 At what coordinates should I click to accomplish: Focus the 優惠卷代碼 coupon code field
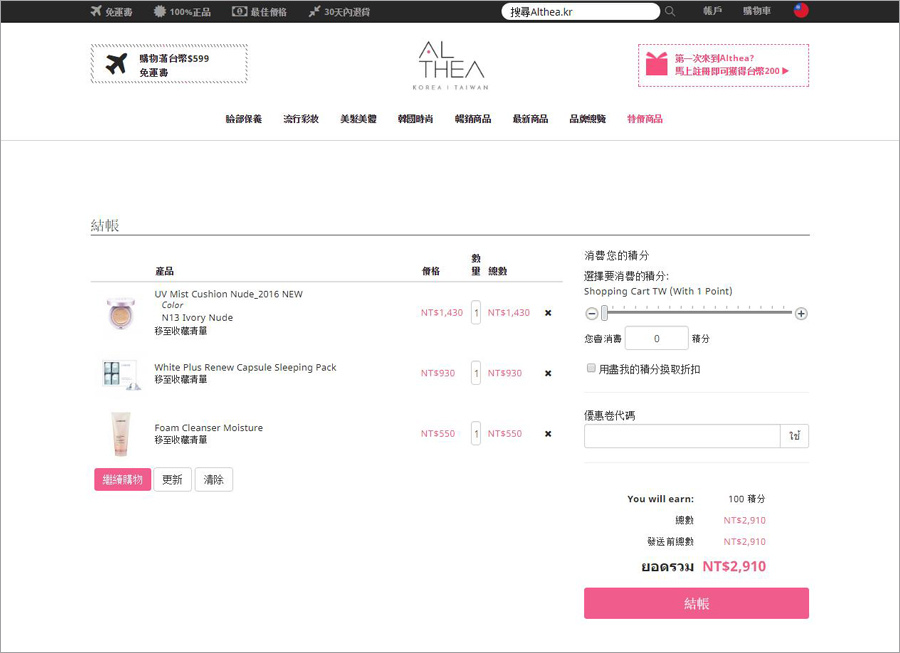pos(682,436)
